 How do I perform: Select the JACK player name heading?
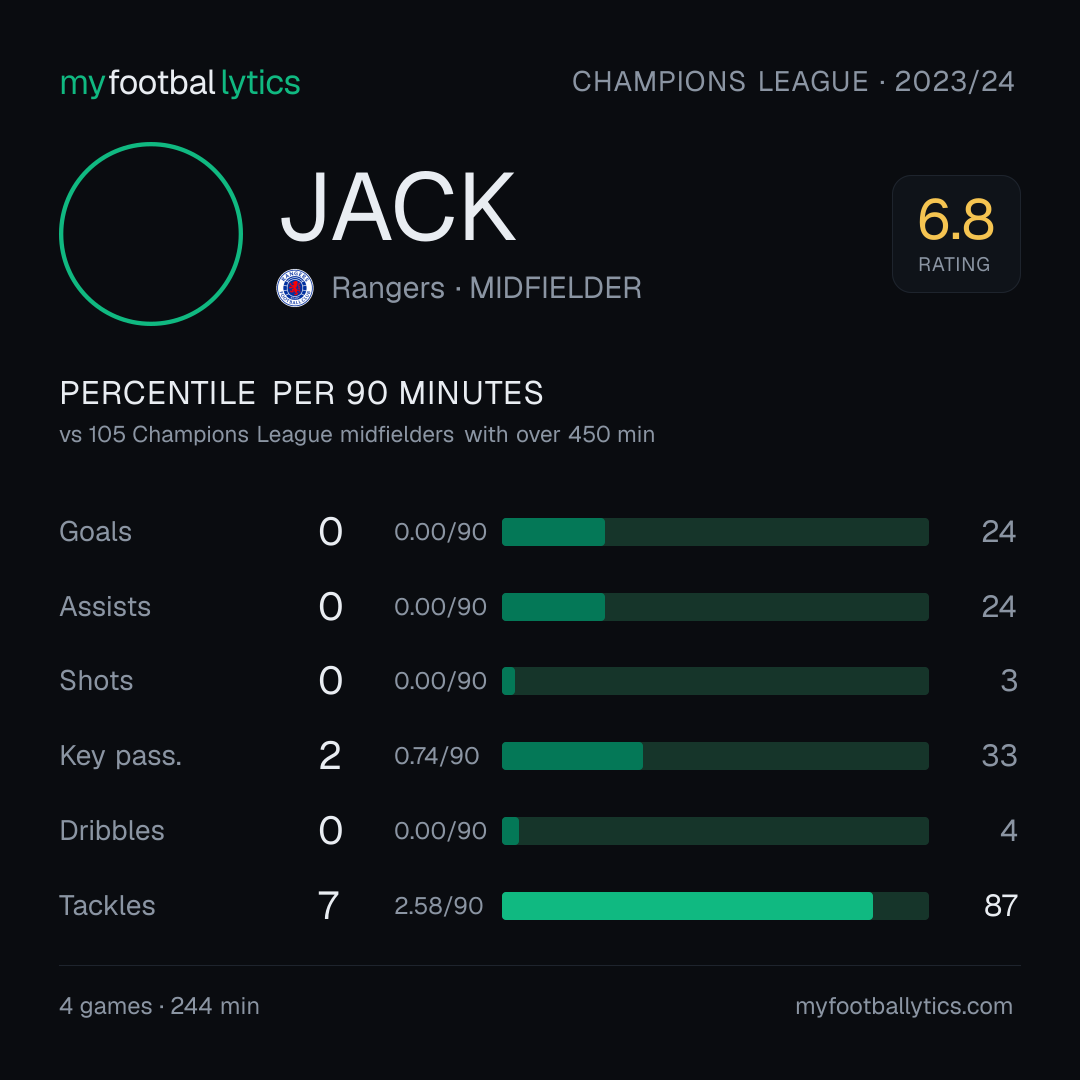(x=397, y=207)
